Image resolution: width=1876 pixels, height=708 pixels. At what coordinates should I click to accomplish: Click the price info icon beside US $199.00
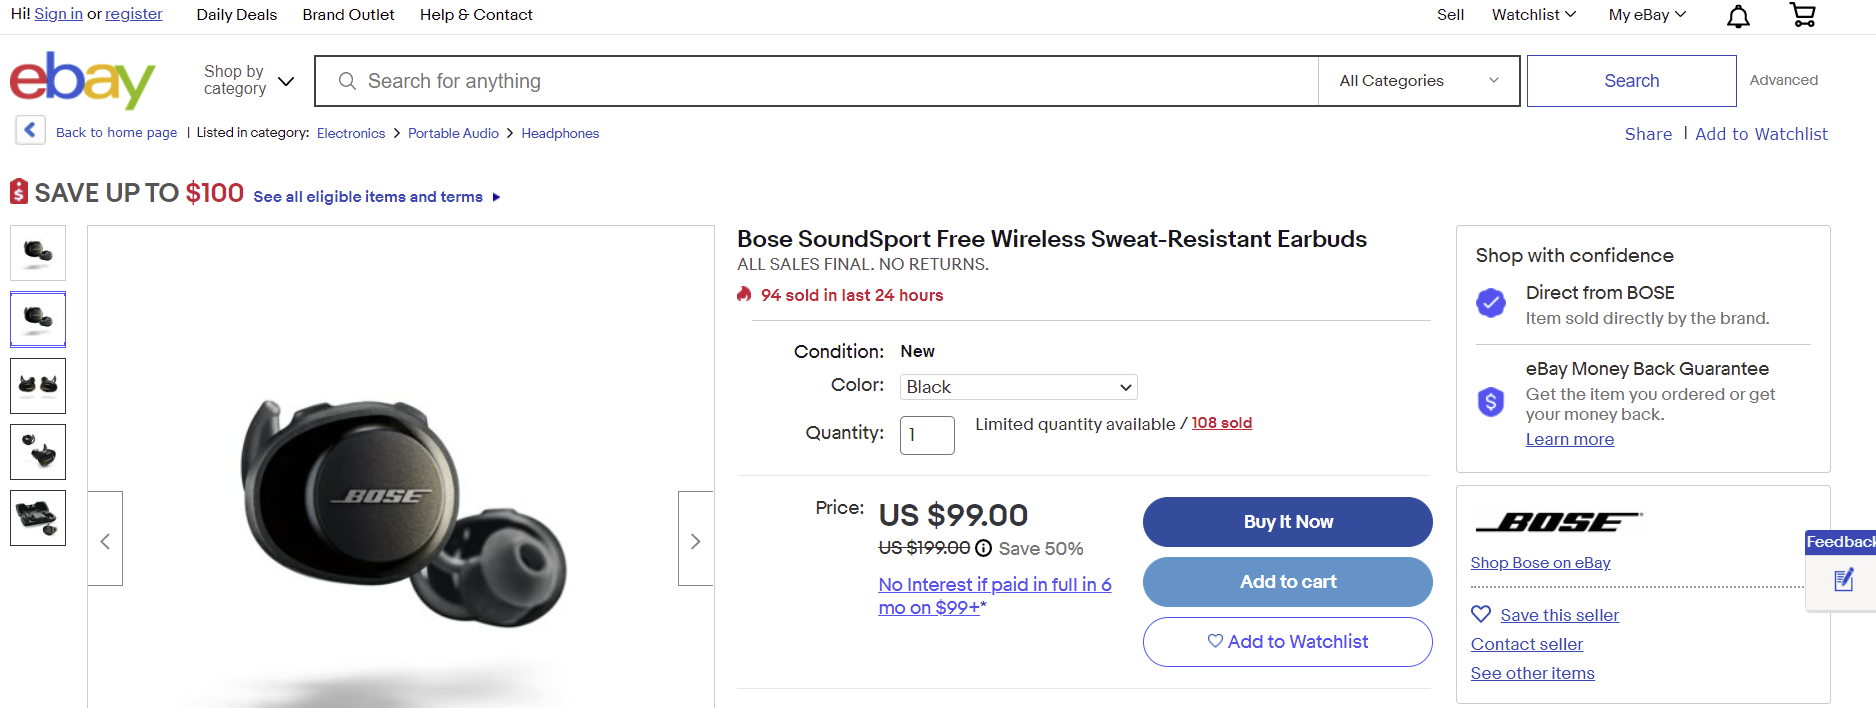(x=983, y=548)
